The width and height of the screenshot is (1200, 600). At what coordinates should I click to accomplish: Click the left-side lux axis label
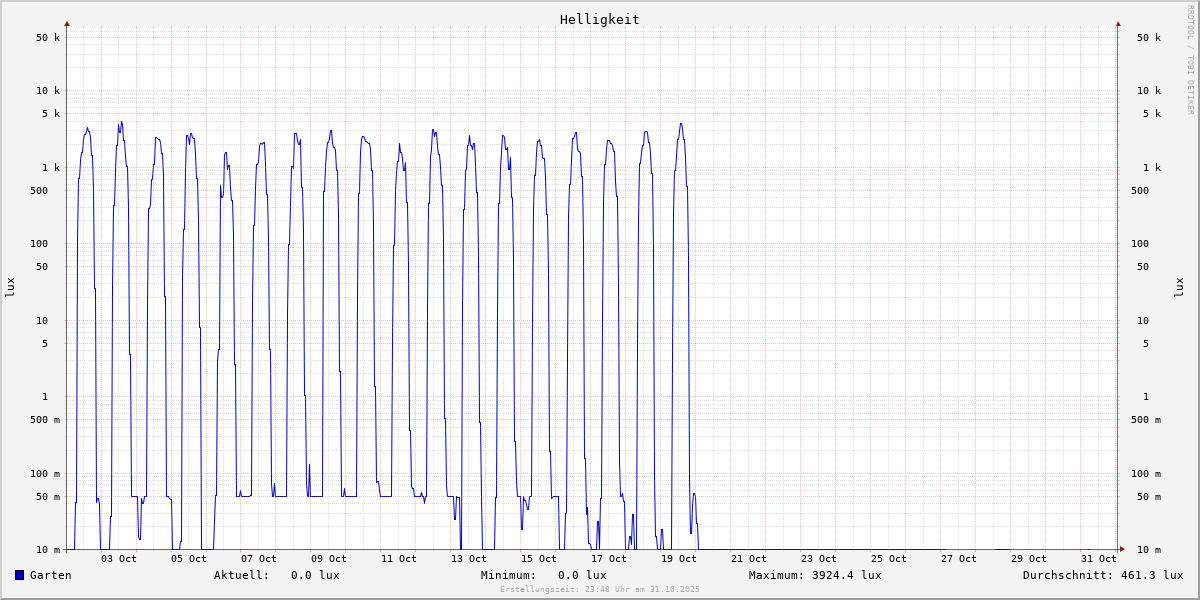click(10, 287)
